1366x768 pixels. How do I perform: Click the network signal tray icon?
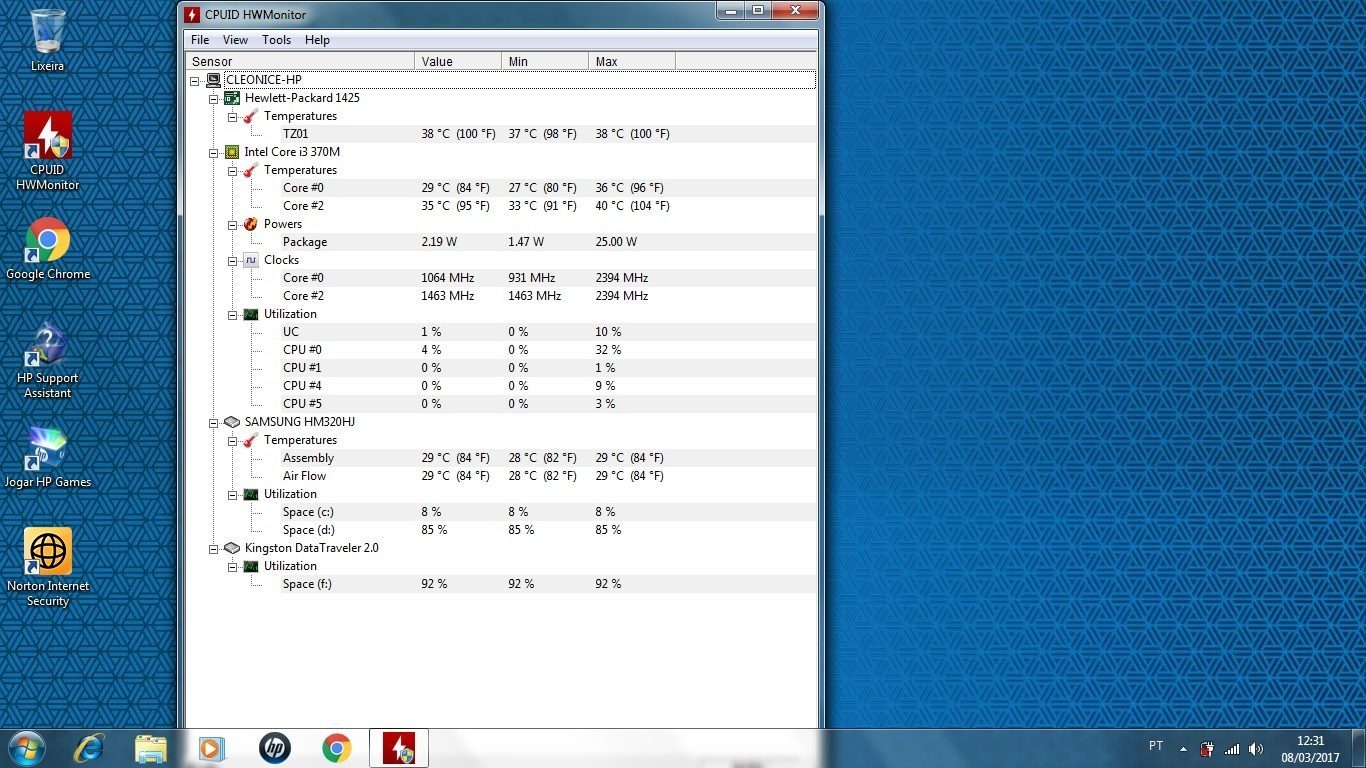[1232, 749]
